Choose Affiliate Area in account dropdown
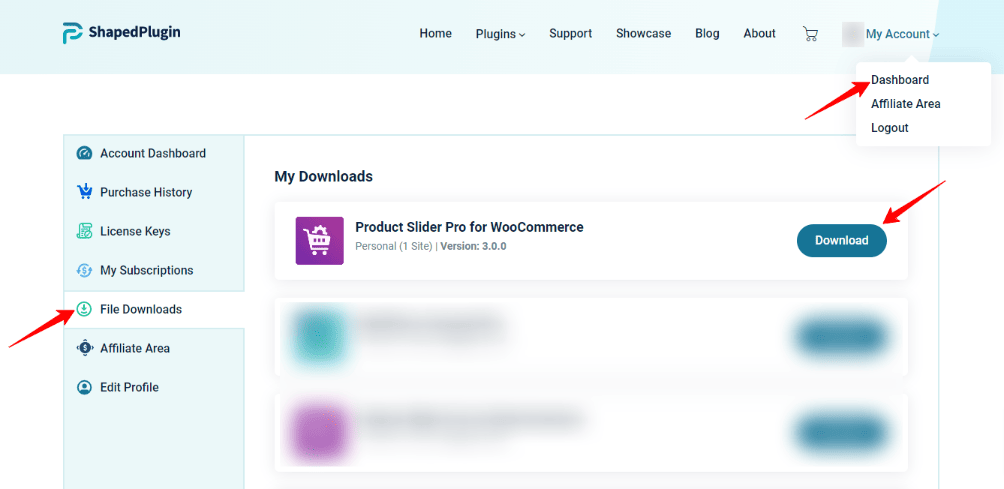 click(905, 104)
